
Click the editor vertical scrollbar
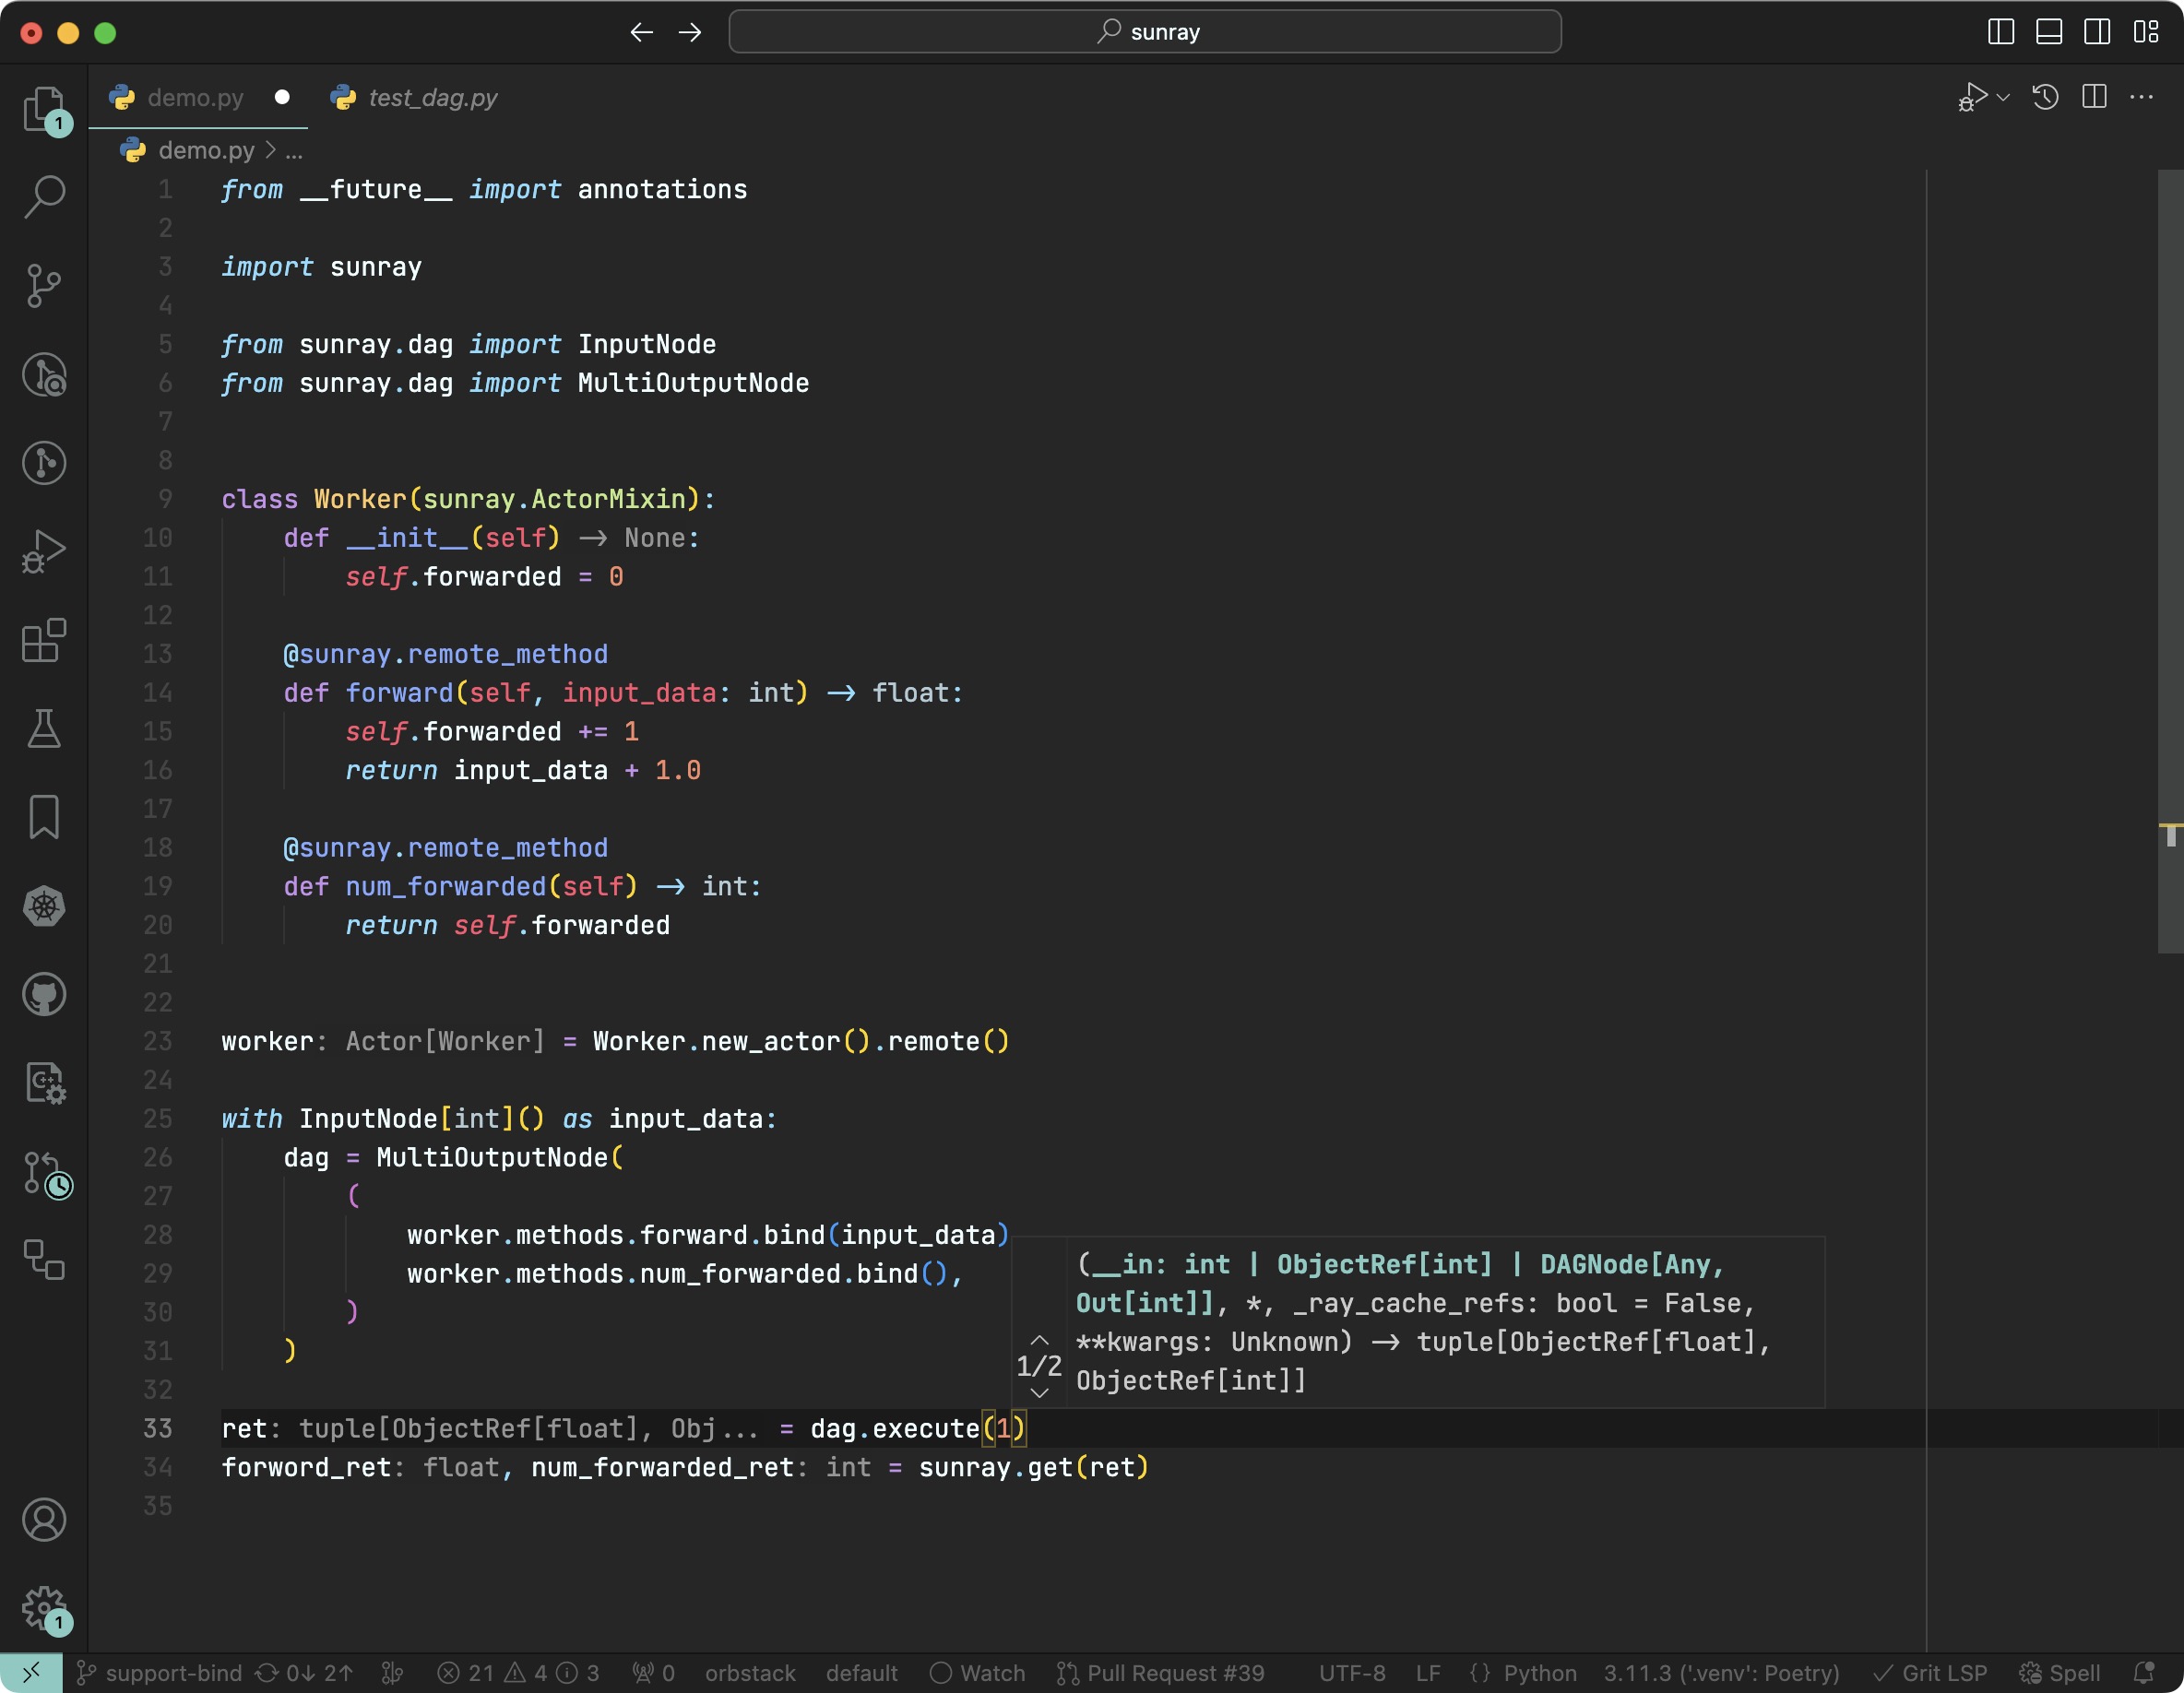pos(2169,560)
